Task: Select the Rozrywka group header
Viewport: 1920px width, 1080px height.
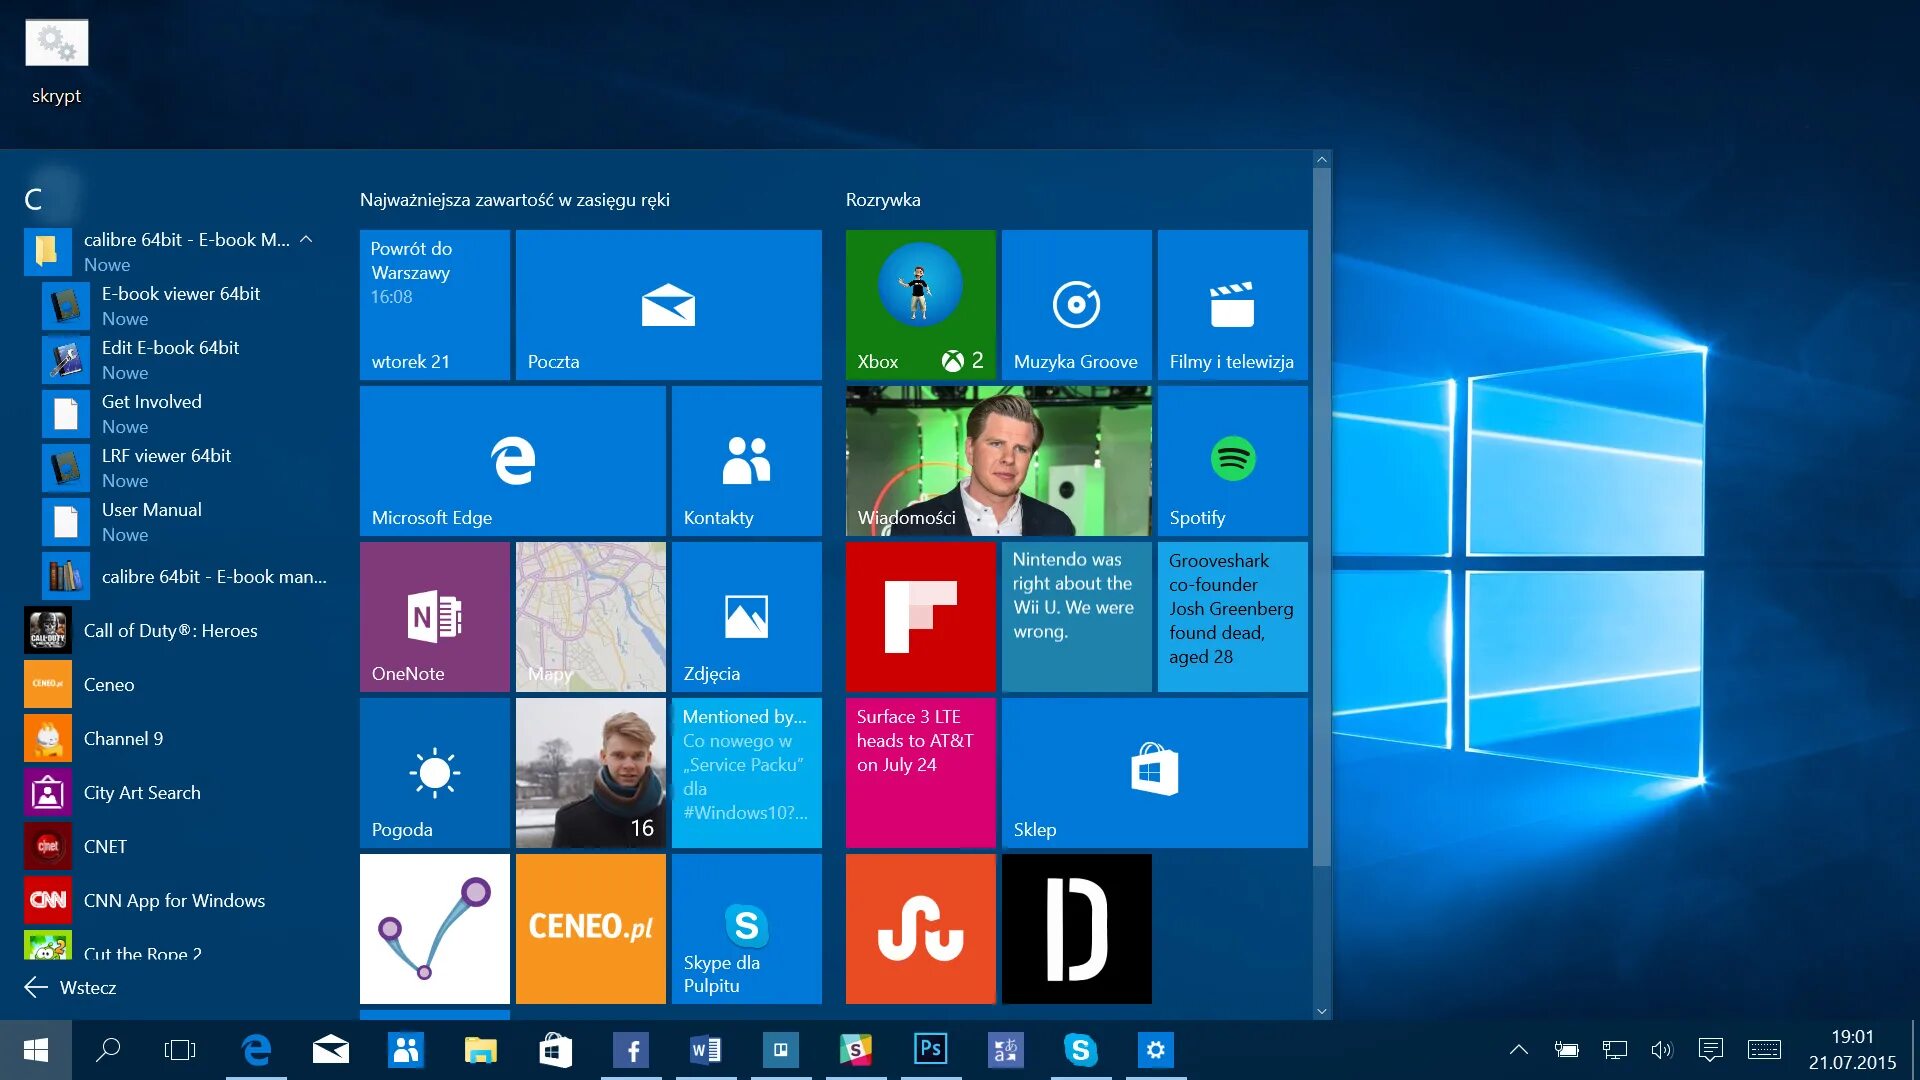Action: point(883,199)
